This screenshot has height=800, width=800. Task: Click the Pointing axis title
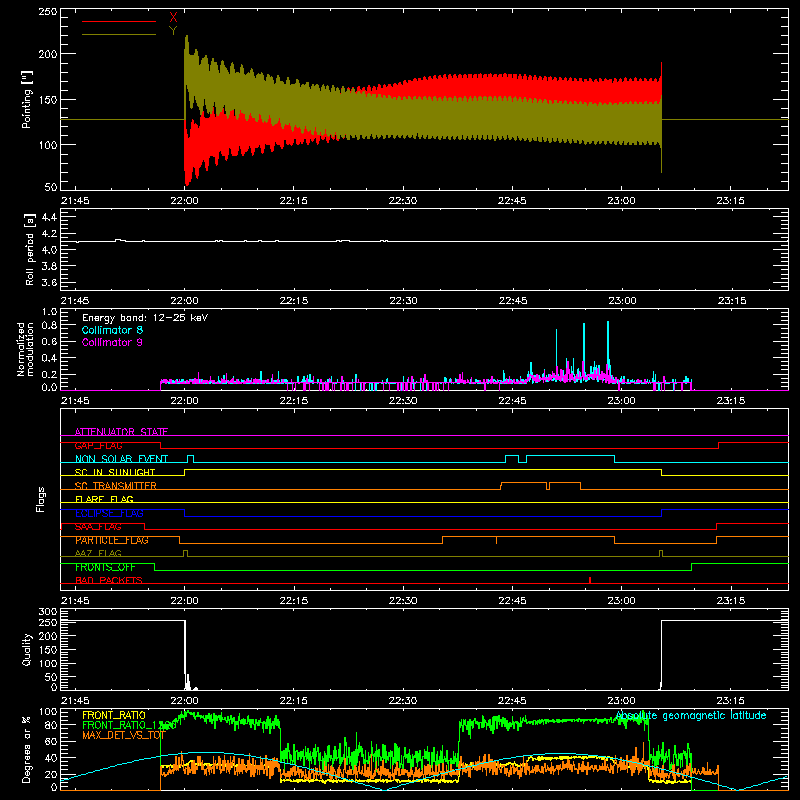pyautogui.click(x=27, y=99)
